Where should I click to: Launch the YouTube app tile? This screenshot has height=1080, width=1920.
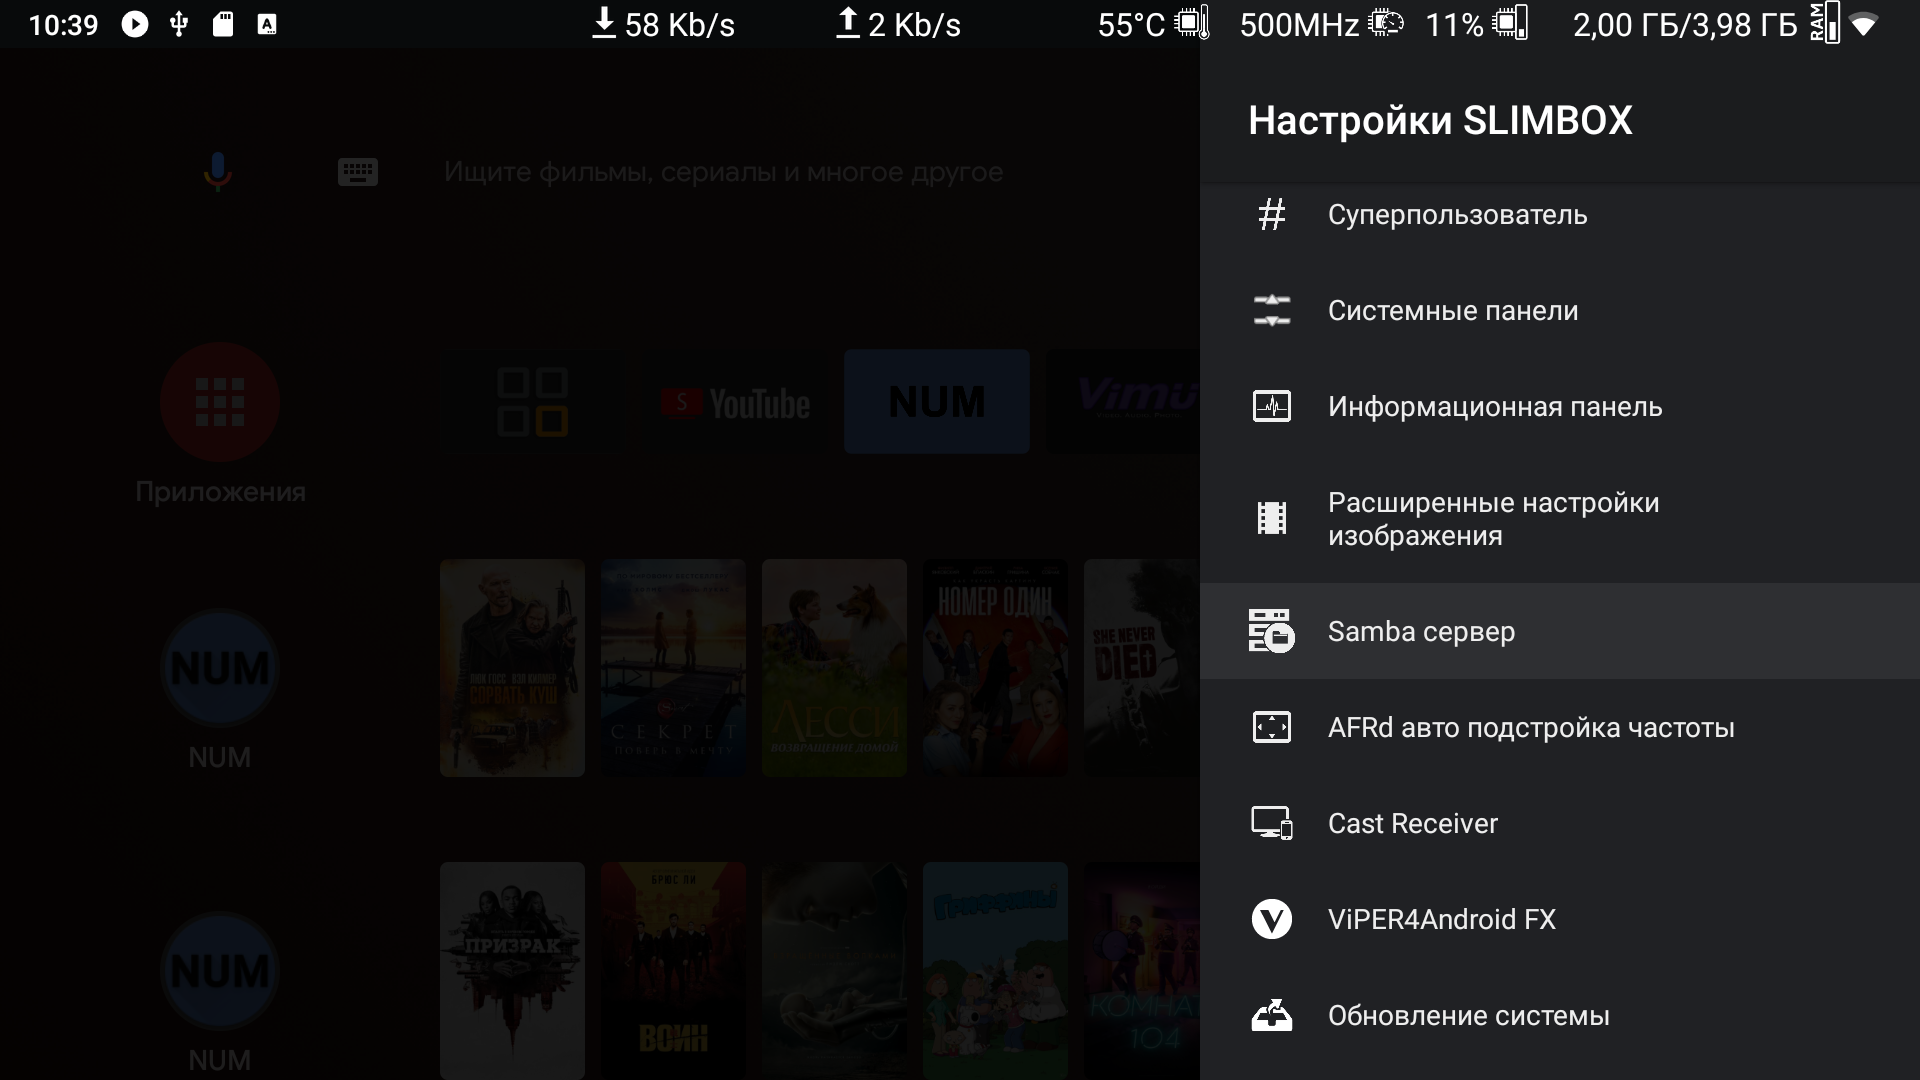click(737, 402)
